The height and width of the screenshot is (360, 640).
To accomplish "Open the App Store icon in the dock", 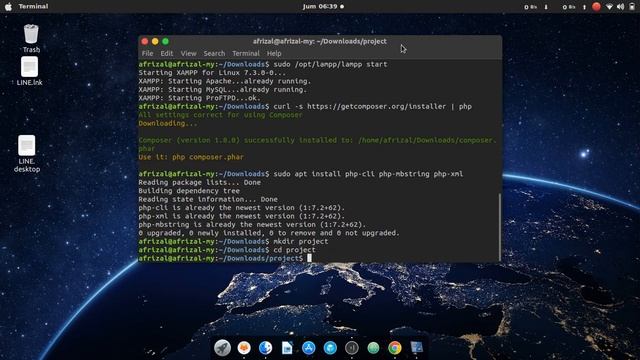I will pos(309,348).
